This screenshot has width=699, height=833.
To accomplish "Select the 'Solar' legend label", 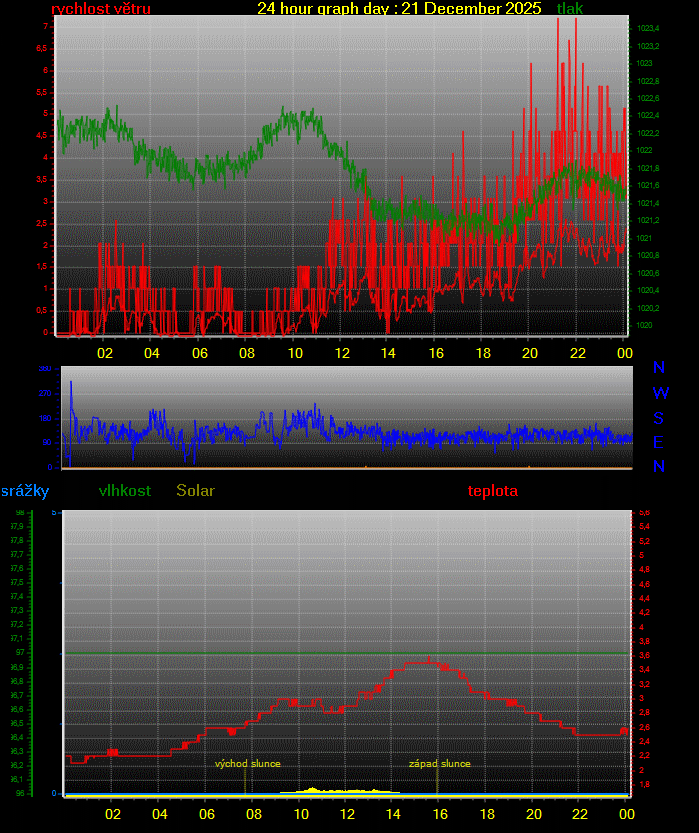I will [x=195, y=491].
